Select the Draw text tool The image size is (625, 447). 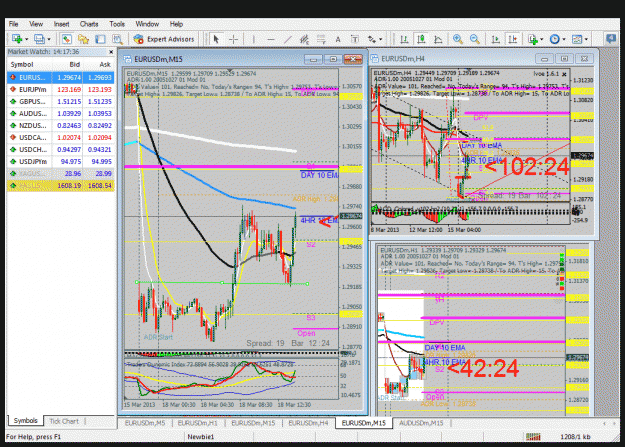tap(338, 39)
